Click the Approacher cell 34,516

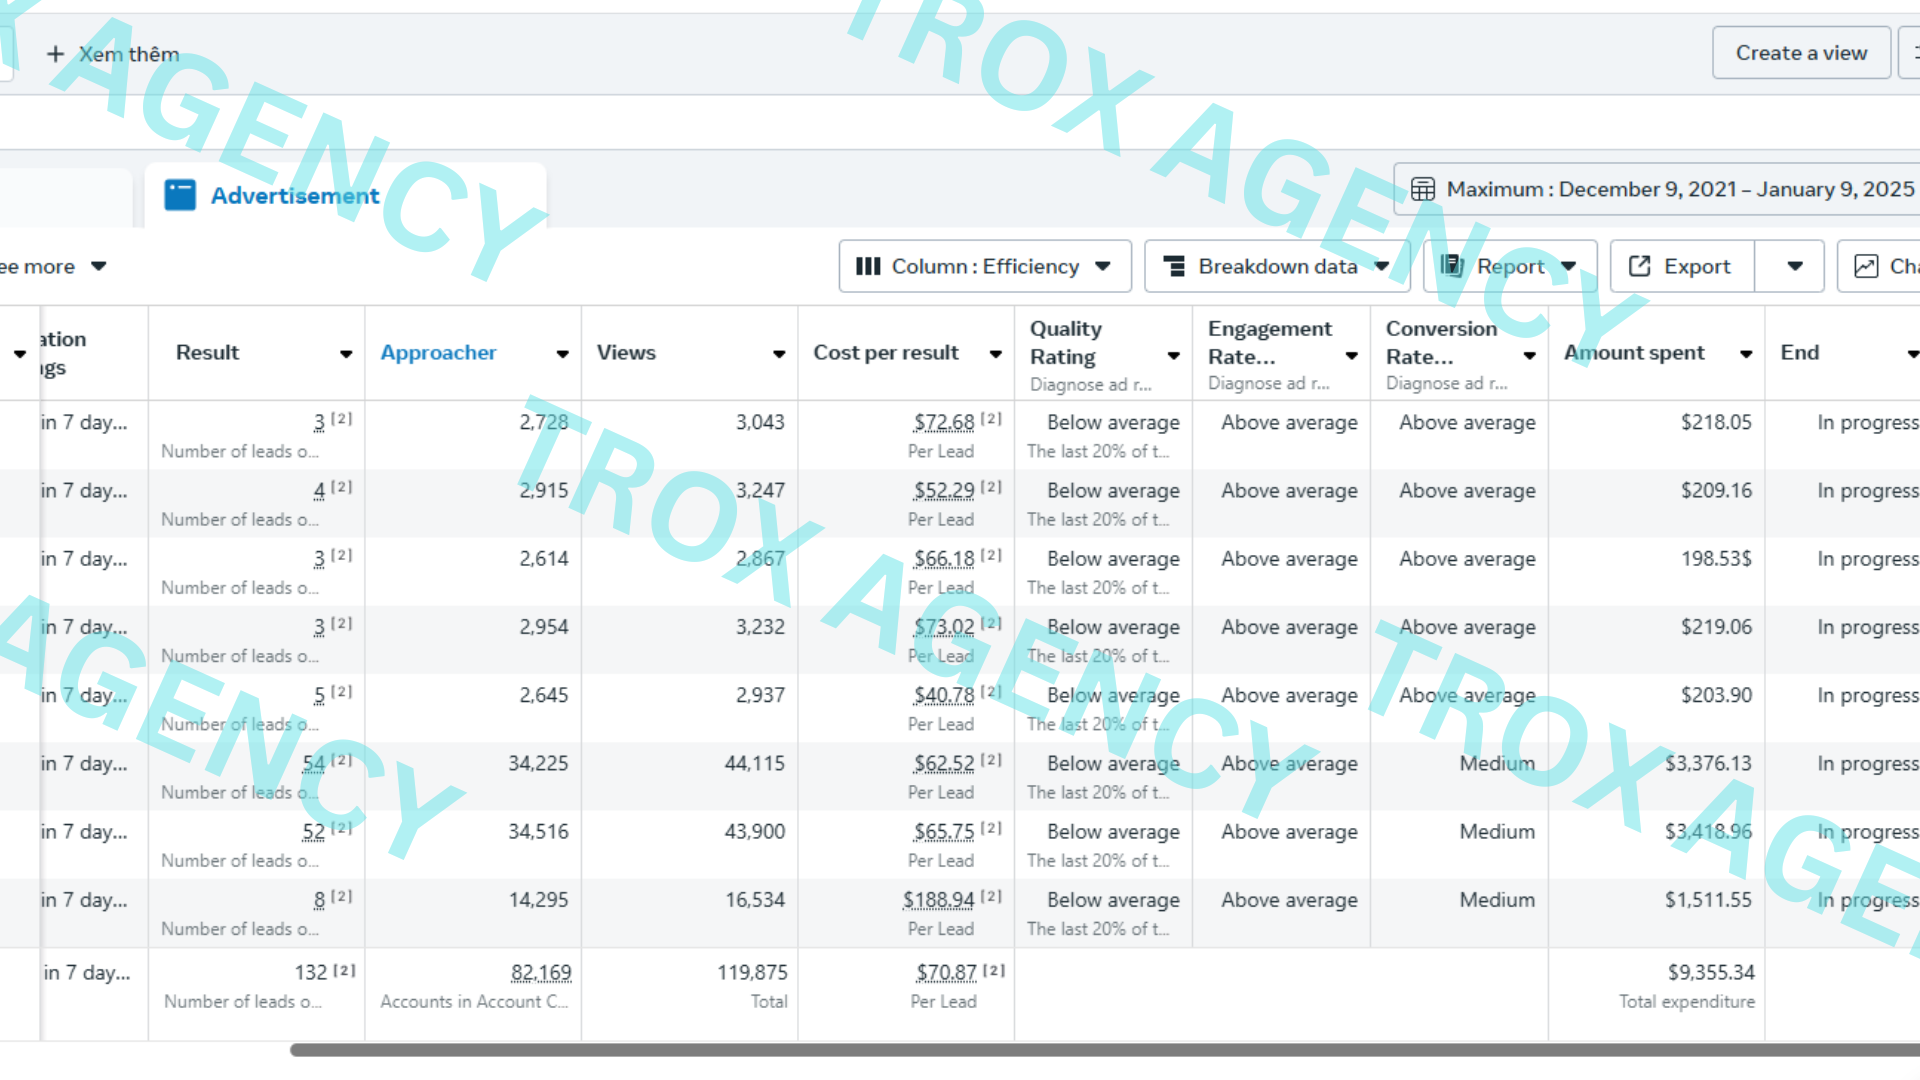(x=538, y=831)
